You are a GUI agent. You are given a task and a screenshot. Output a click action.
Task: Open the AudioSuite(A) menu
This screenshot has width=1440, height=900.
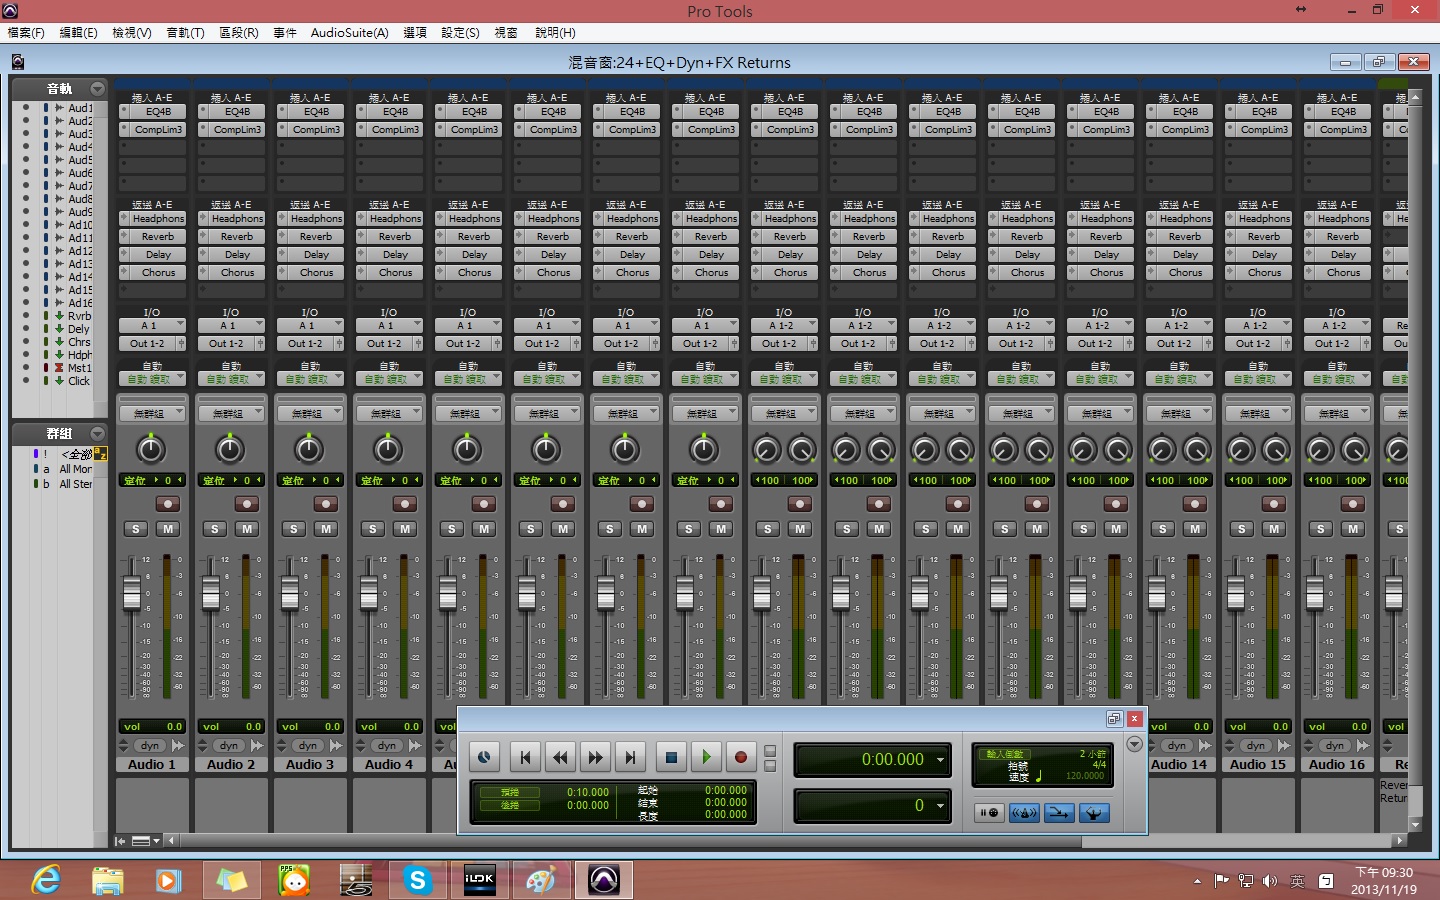click(349, 33)
